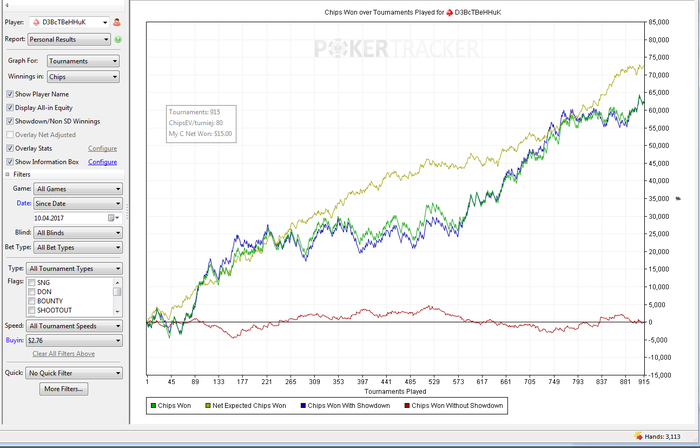Click the player profile icon beside Player dropdown
Image resolution: width=700 pixels, height=448 pixels.
coord(117,22)
